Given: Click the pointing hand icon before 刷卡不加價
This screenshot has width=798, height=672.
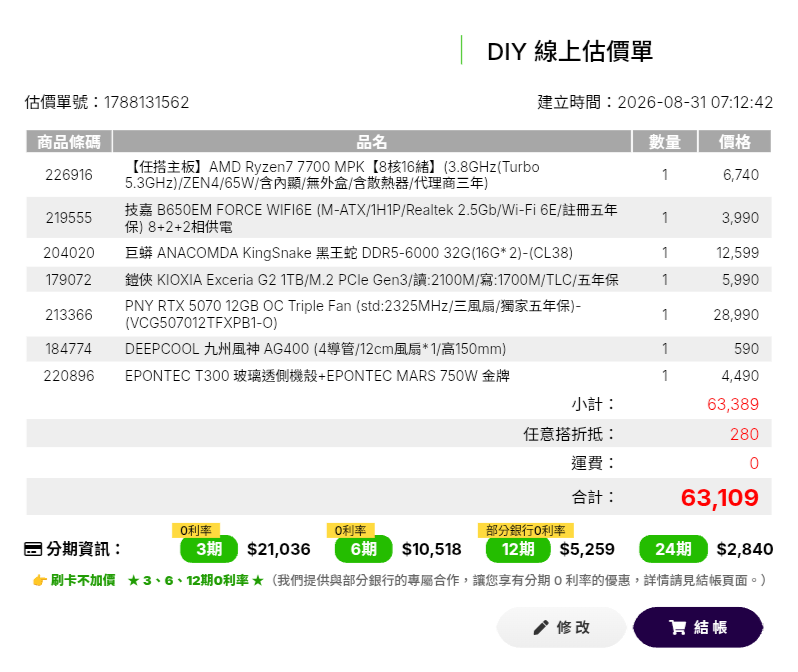Looking at the screenshot, I should 40,580.
